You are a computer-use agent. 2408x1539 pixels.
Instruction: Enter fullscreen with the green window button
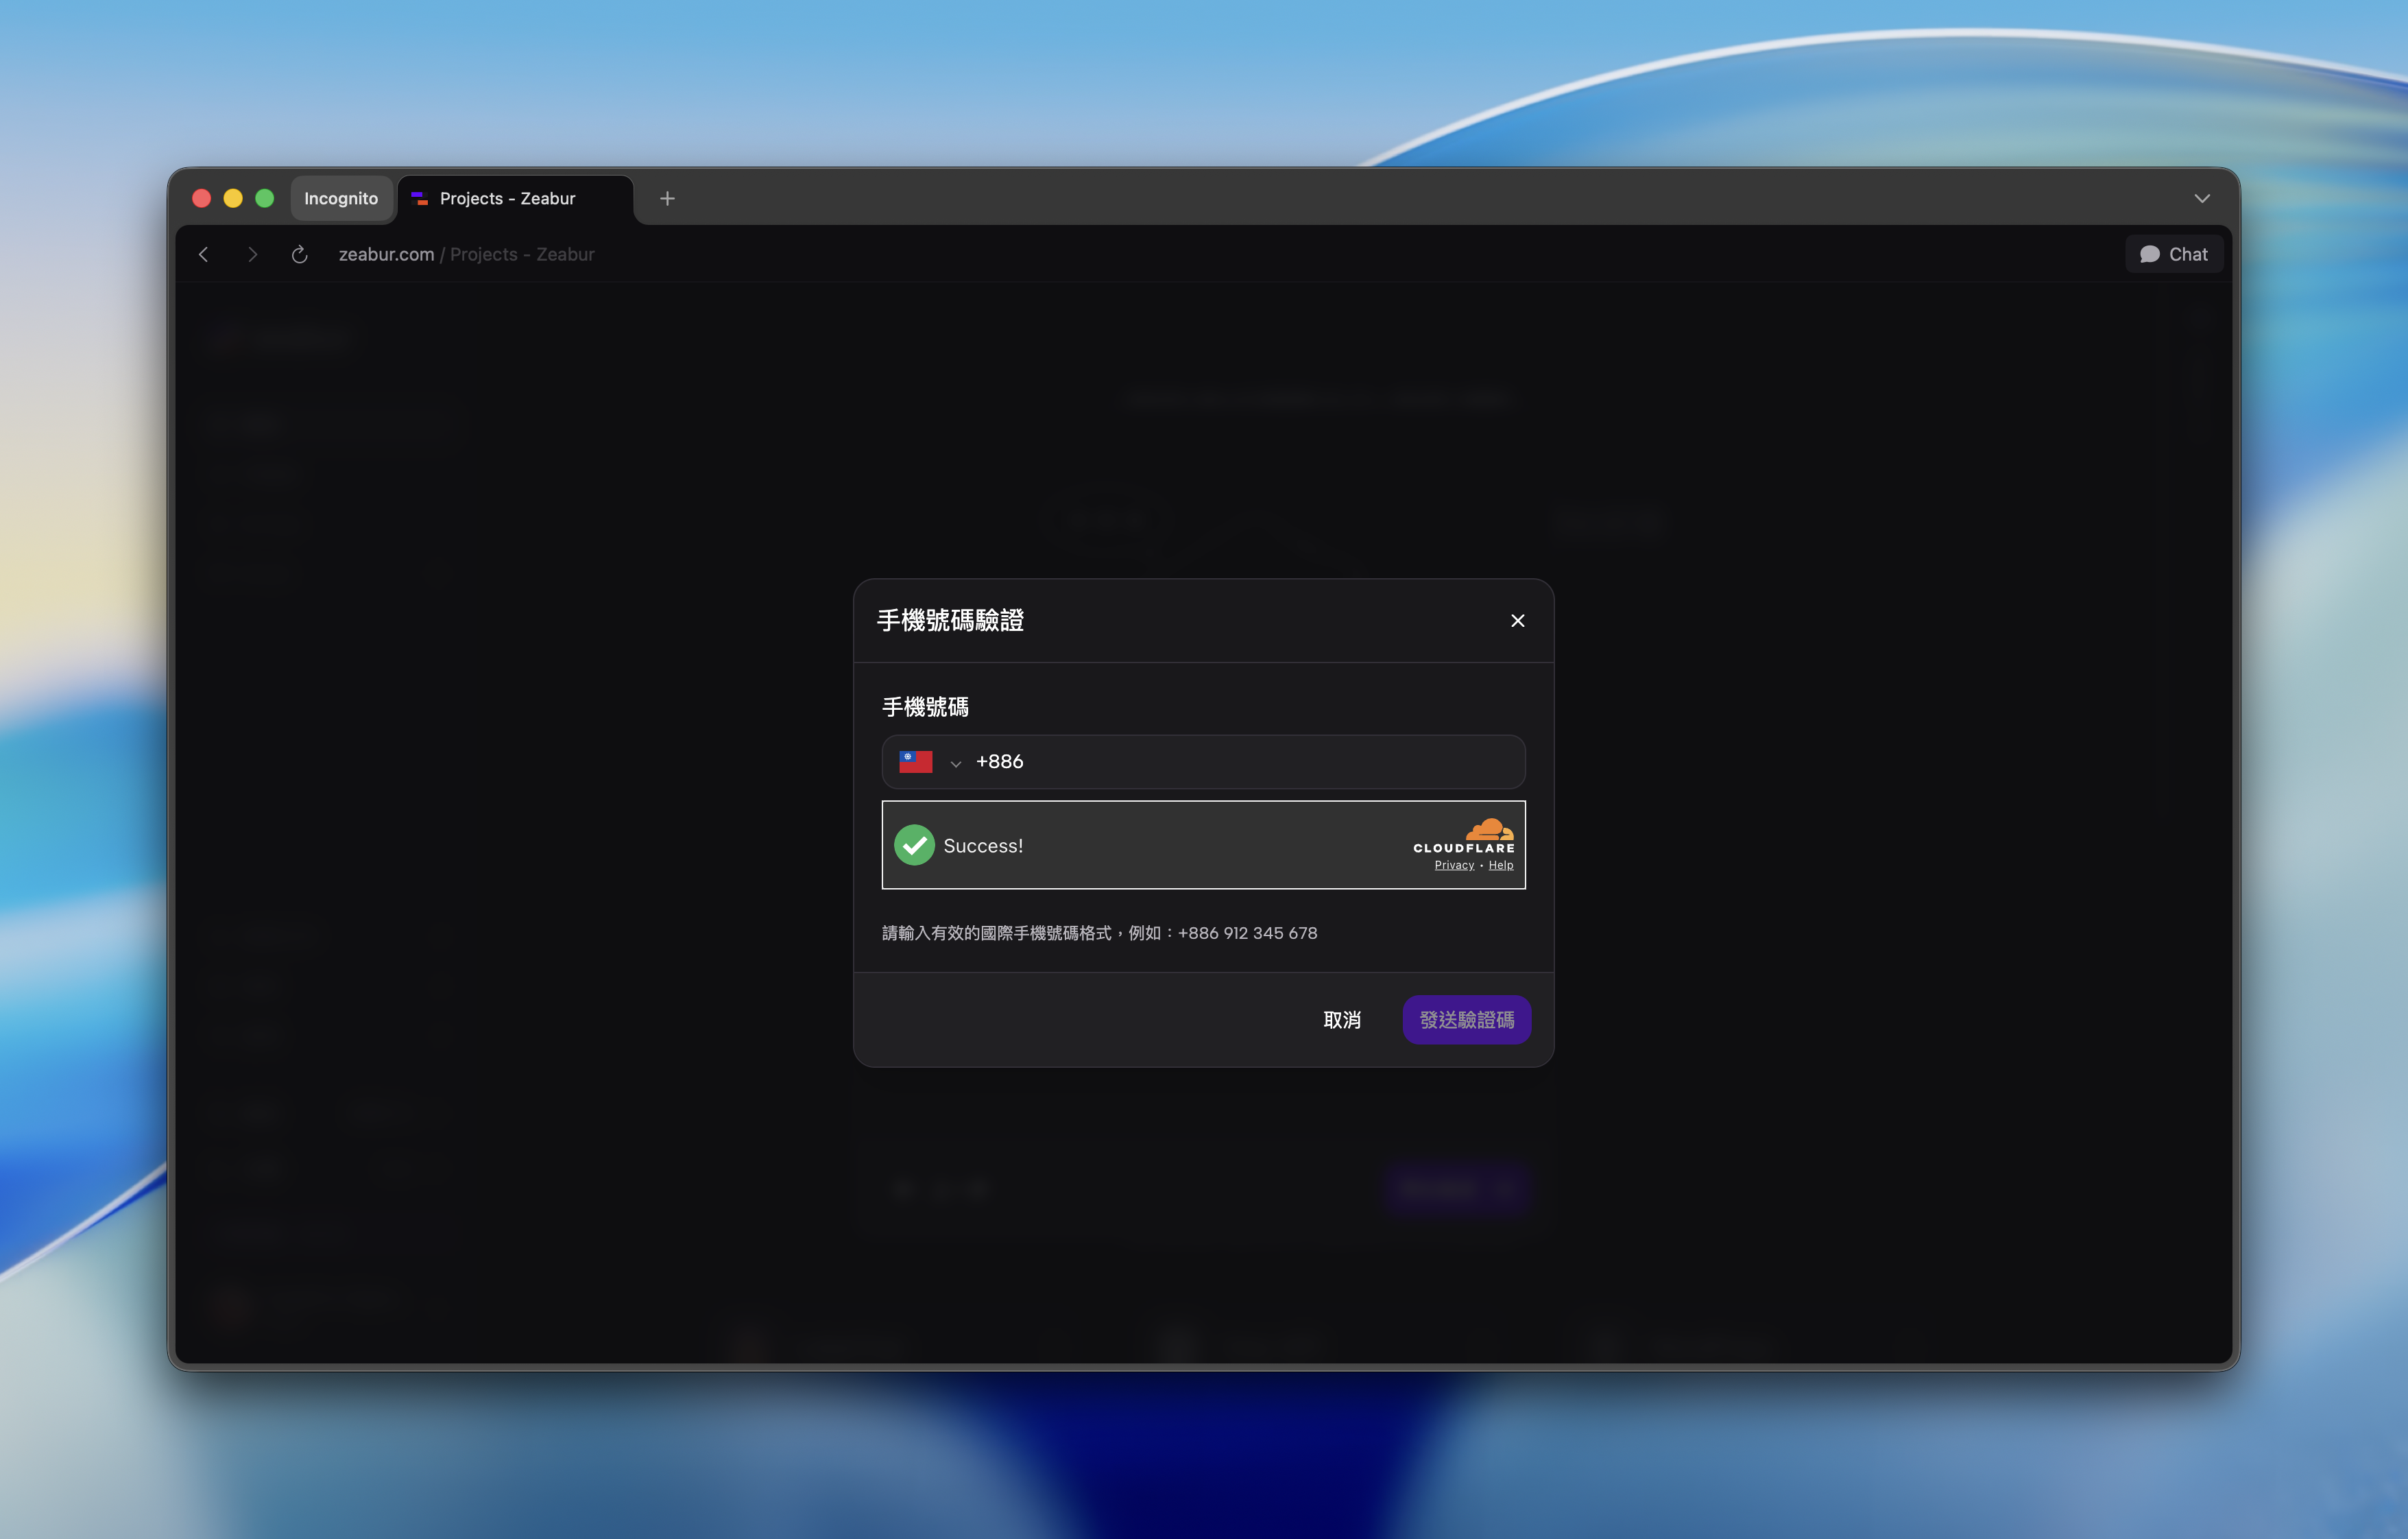(x=265, y=198)
